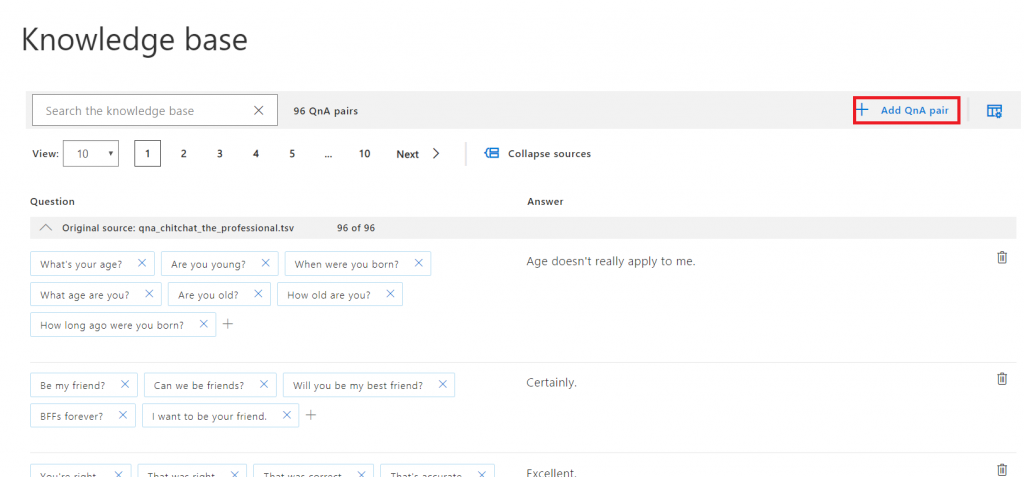Viewport: 1024px width, 477px height.
Task: Remove question 'Will you be my best friend?'
Action: click(x=443, y=384)
